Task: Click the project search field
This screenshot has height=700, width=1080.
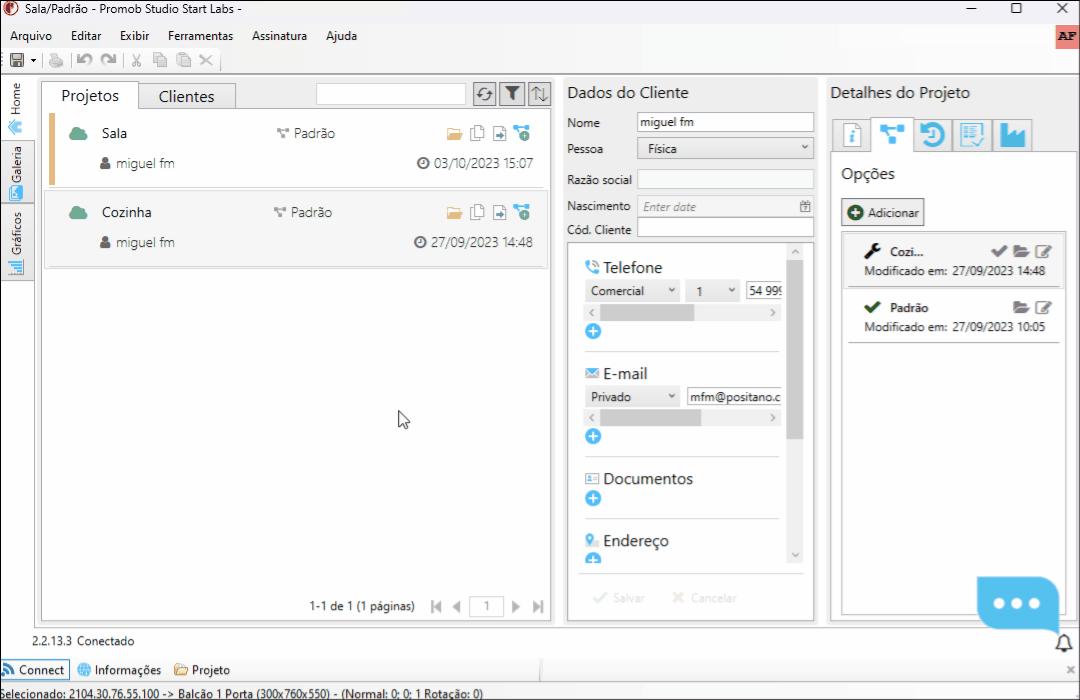Action: (391, 94)
